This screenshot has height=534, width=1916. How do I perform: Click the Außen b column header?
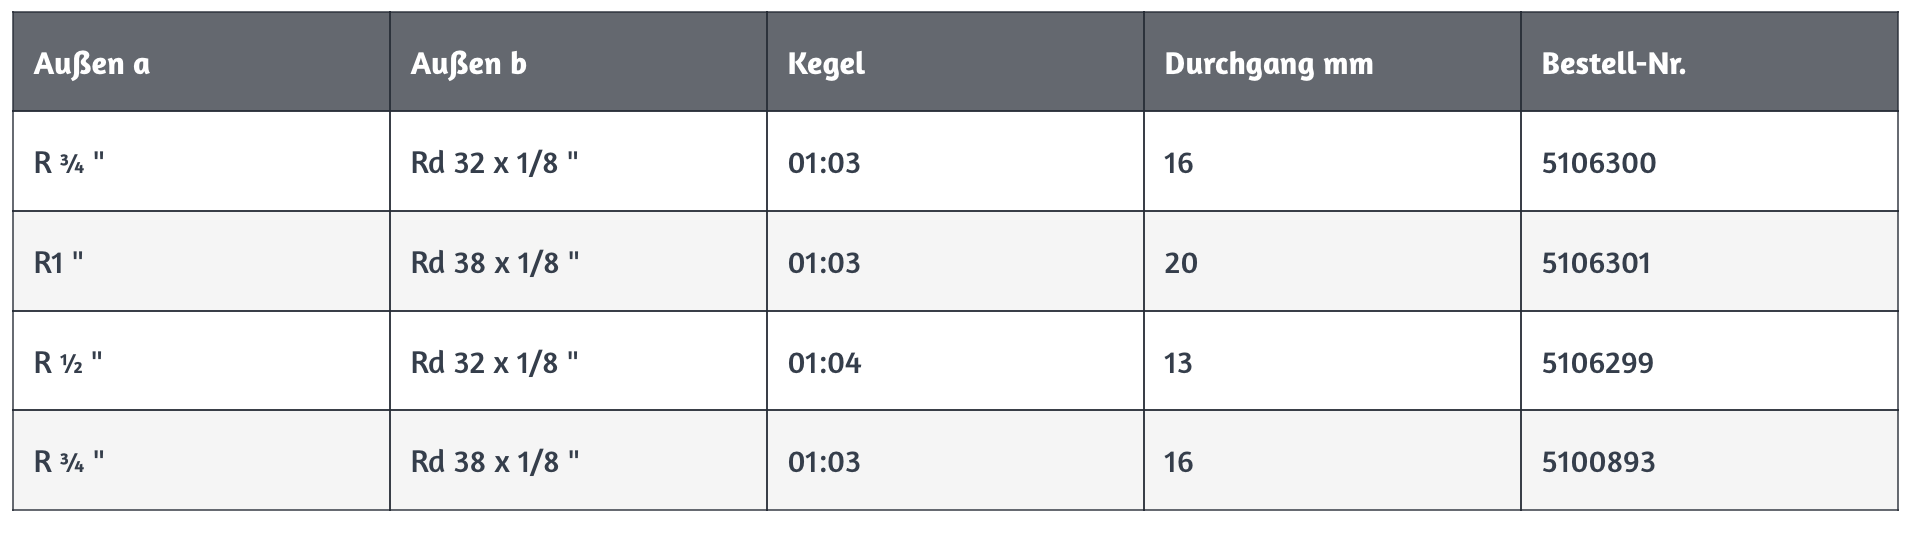(x=468, y=64)
